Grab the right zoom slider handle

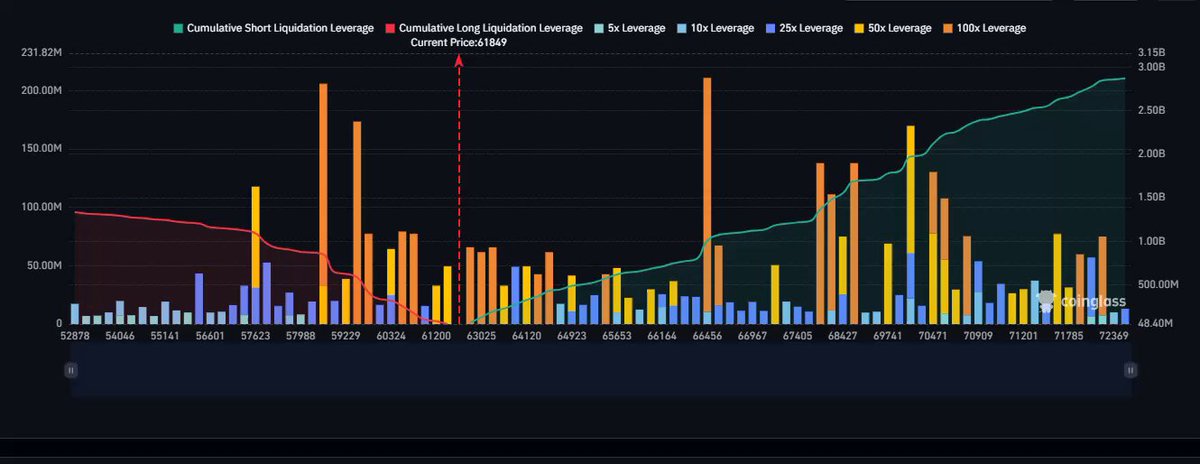pyautogui.click(x=1130, y=369)
